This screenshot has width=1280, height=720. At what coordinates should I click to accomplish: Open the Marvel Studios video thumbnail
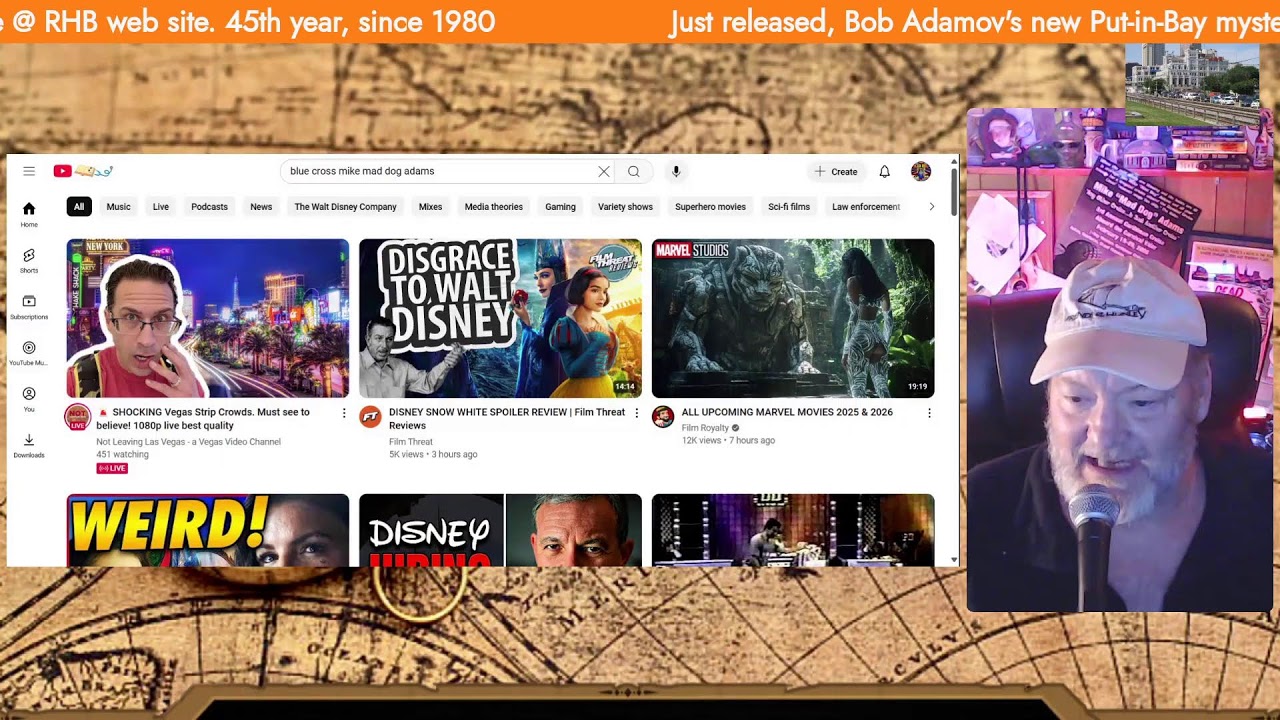coord(793,318)
